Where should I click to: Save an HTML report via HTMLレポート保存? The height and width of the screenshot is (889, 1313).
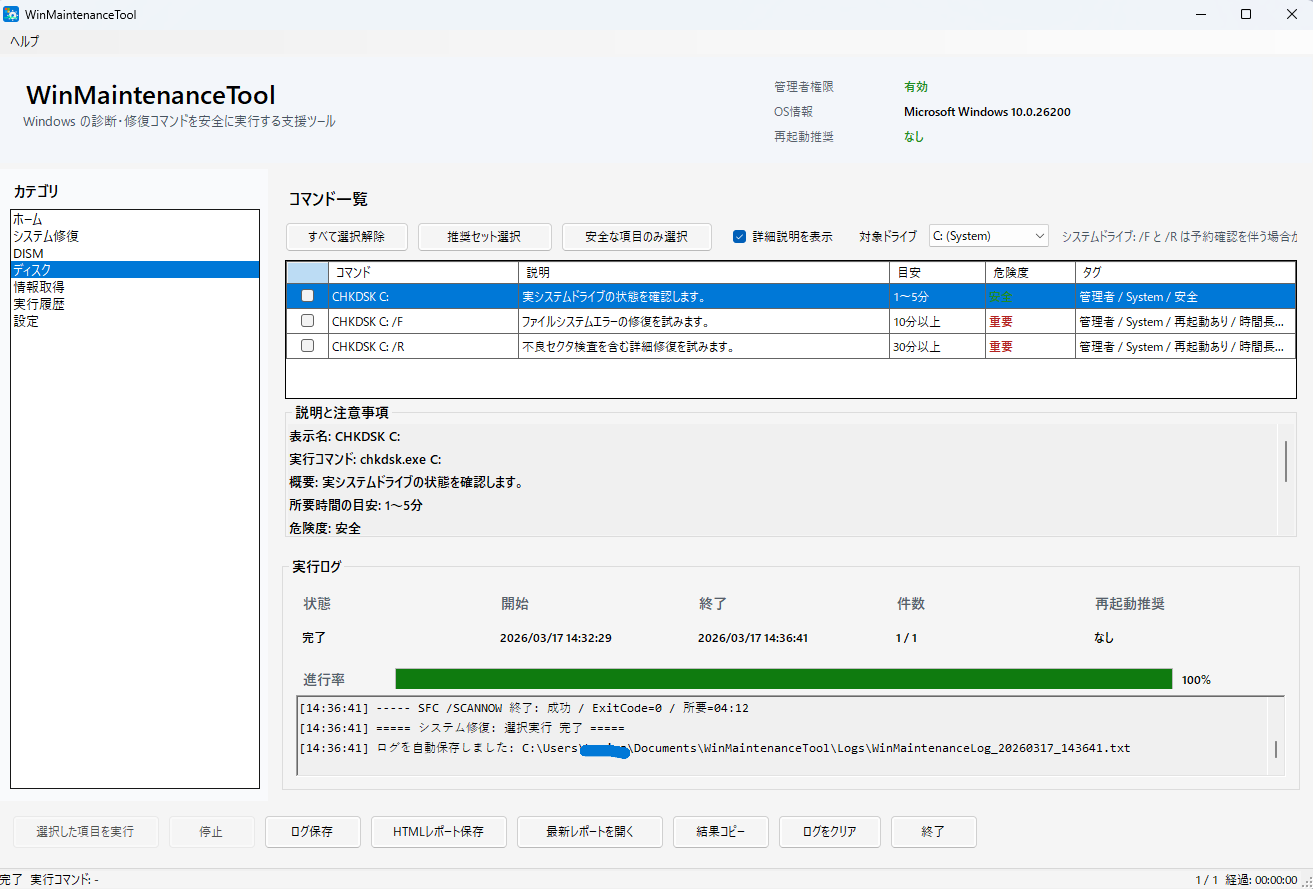(438, 831)
